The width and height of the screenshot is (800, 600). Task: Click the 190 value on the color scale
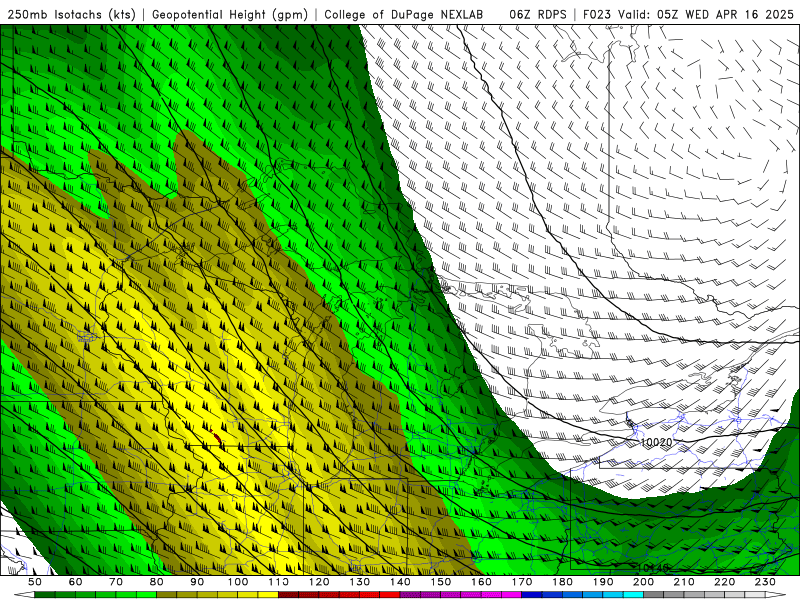click(603, 582)
